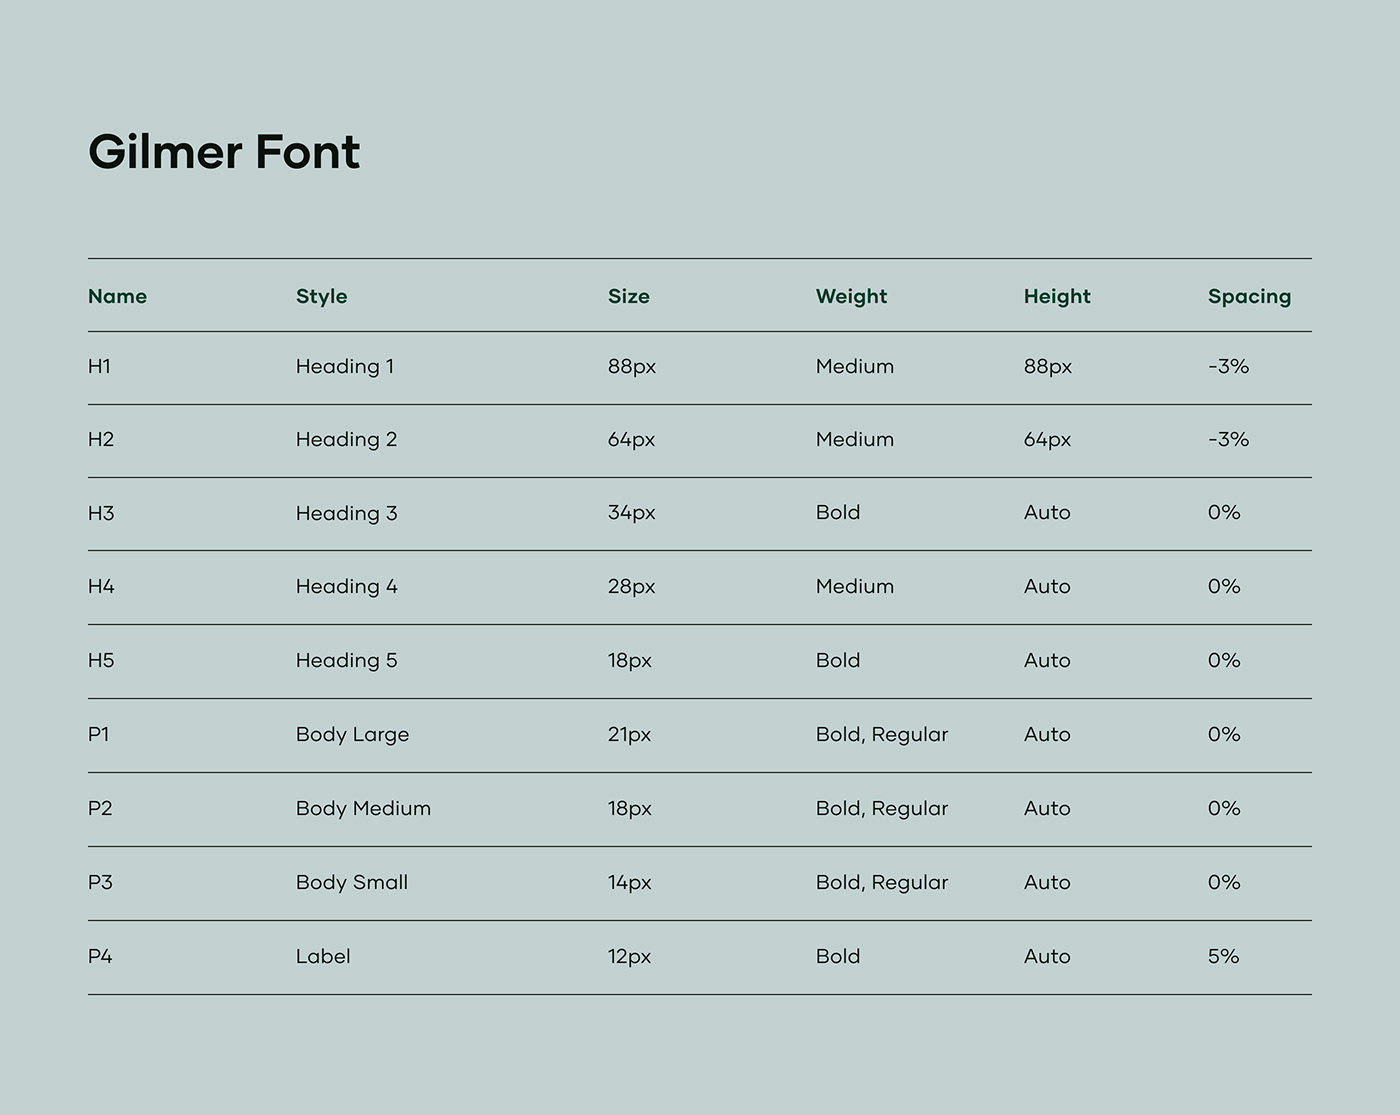
Task: Click the 'Spacing' column header
Action: click(x=1250, y=296)
